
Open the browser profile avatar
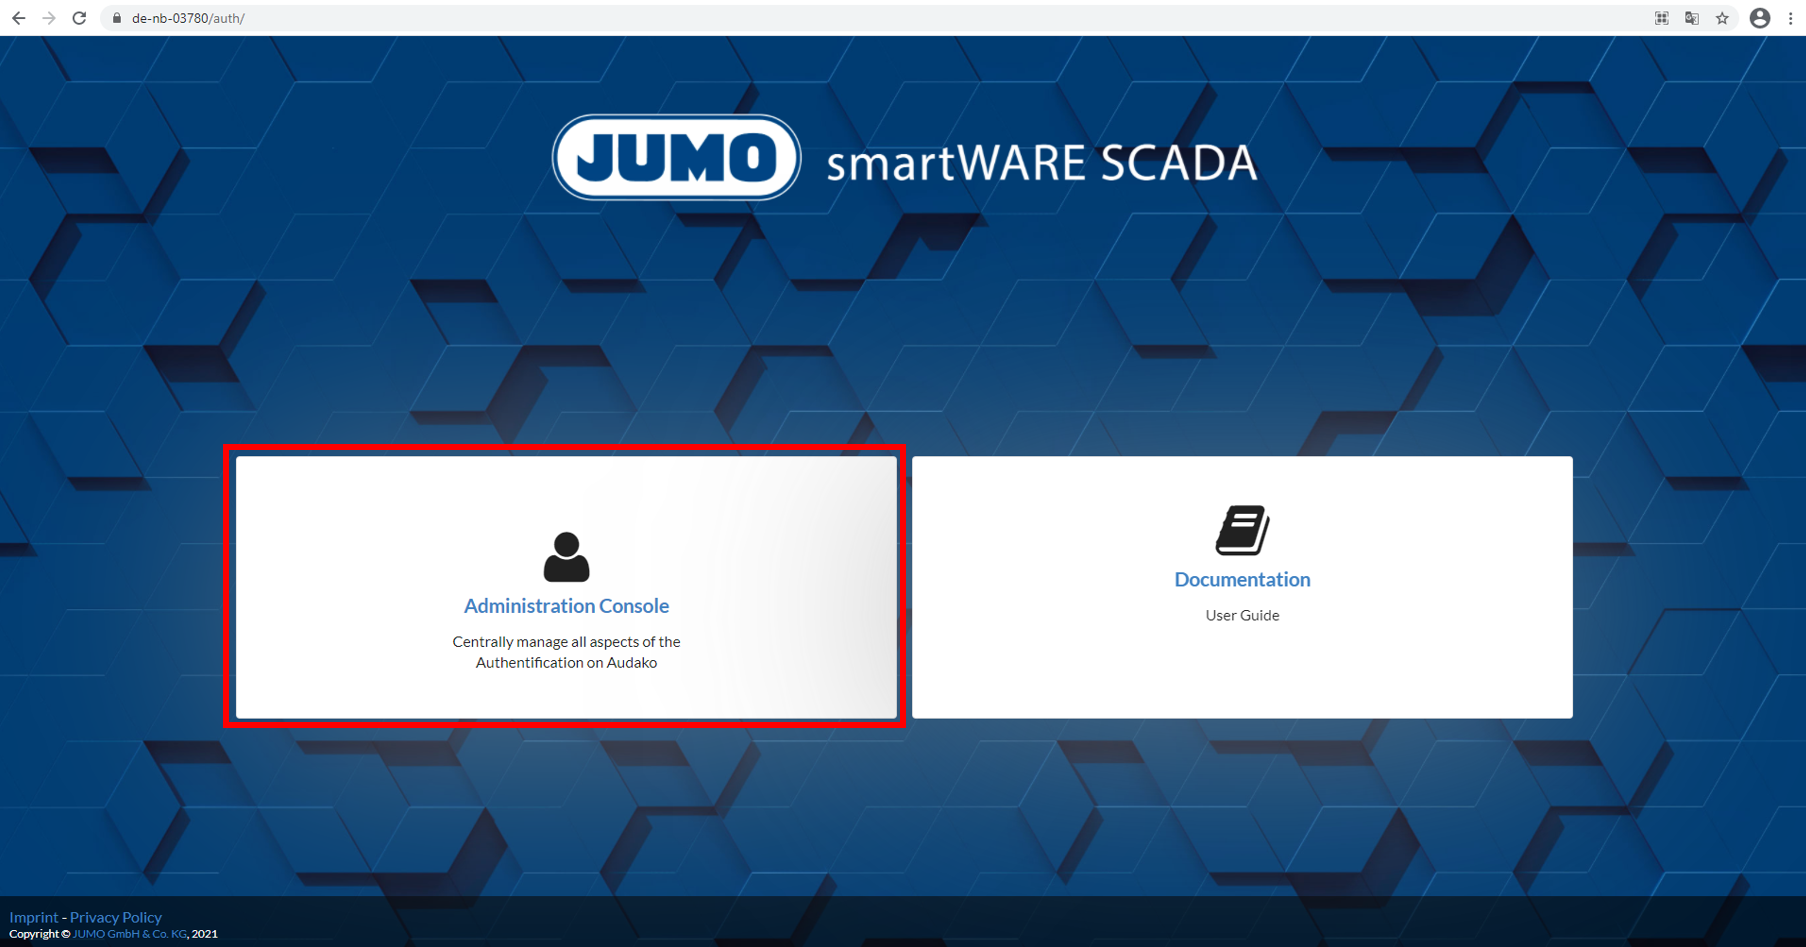tap(1759, 18)
